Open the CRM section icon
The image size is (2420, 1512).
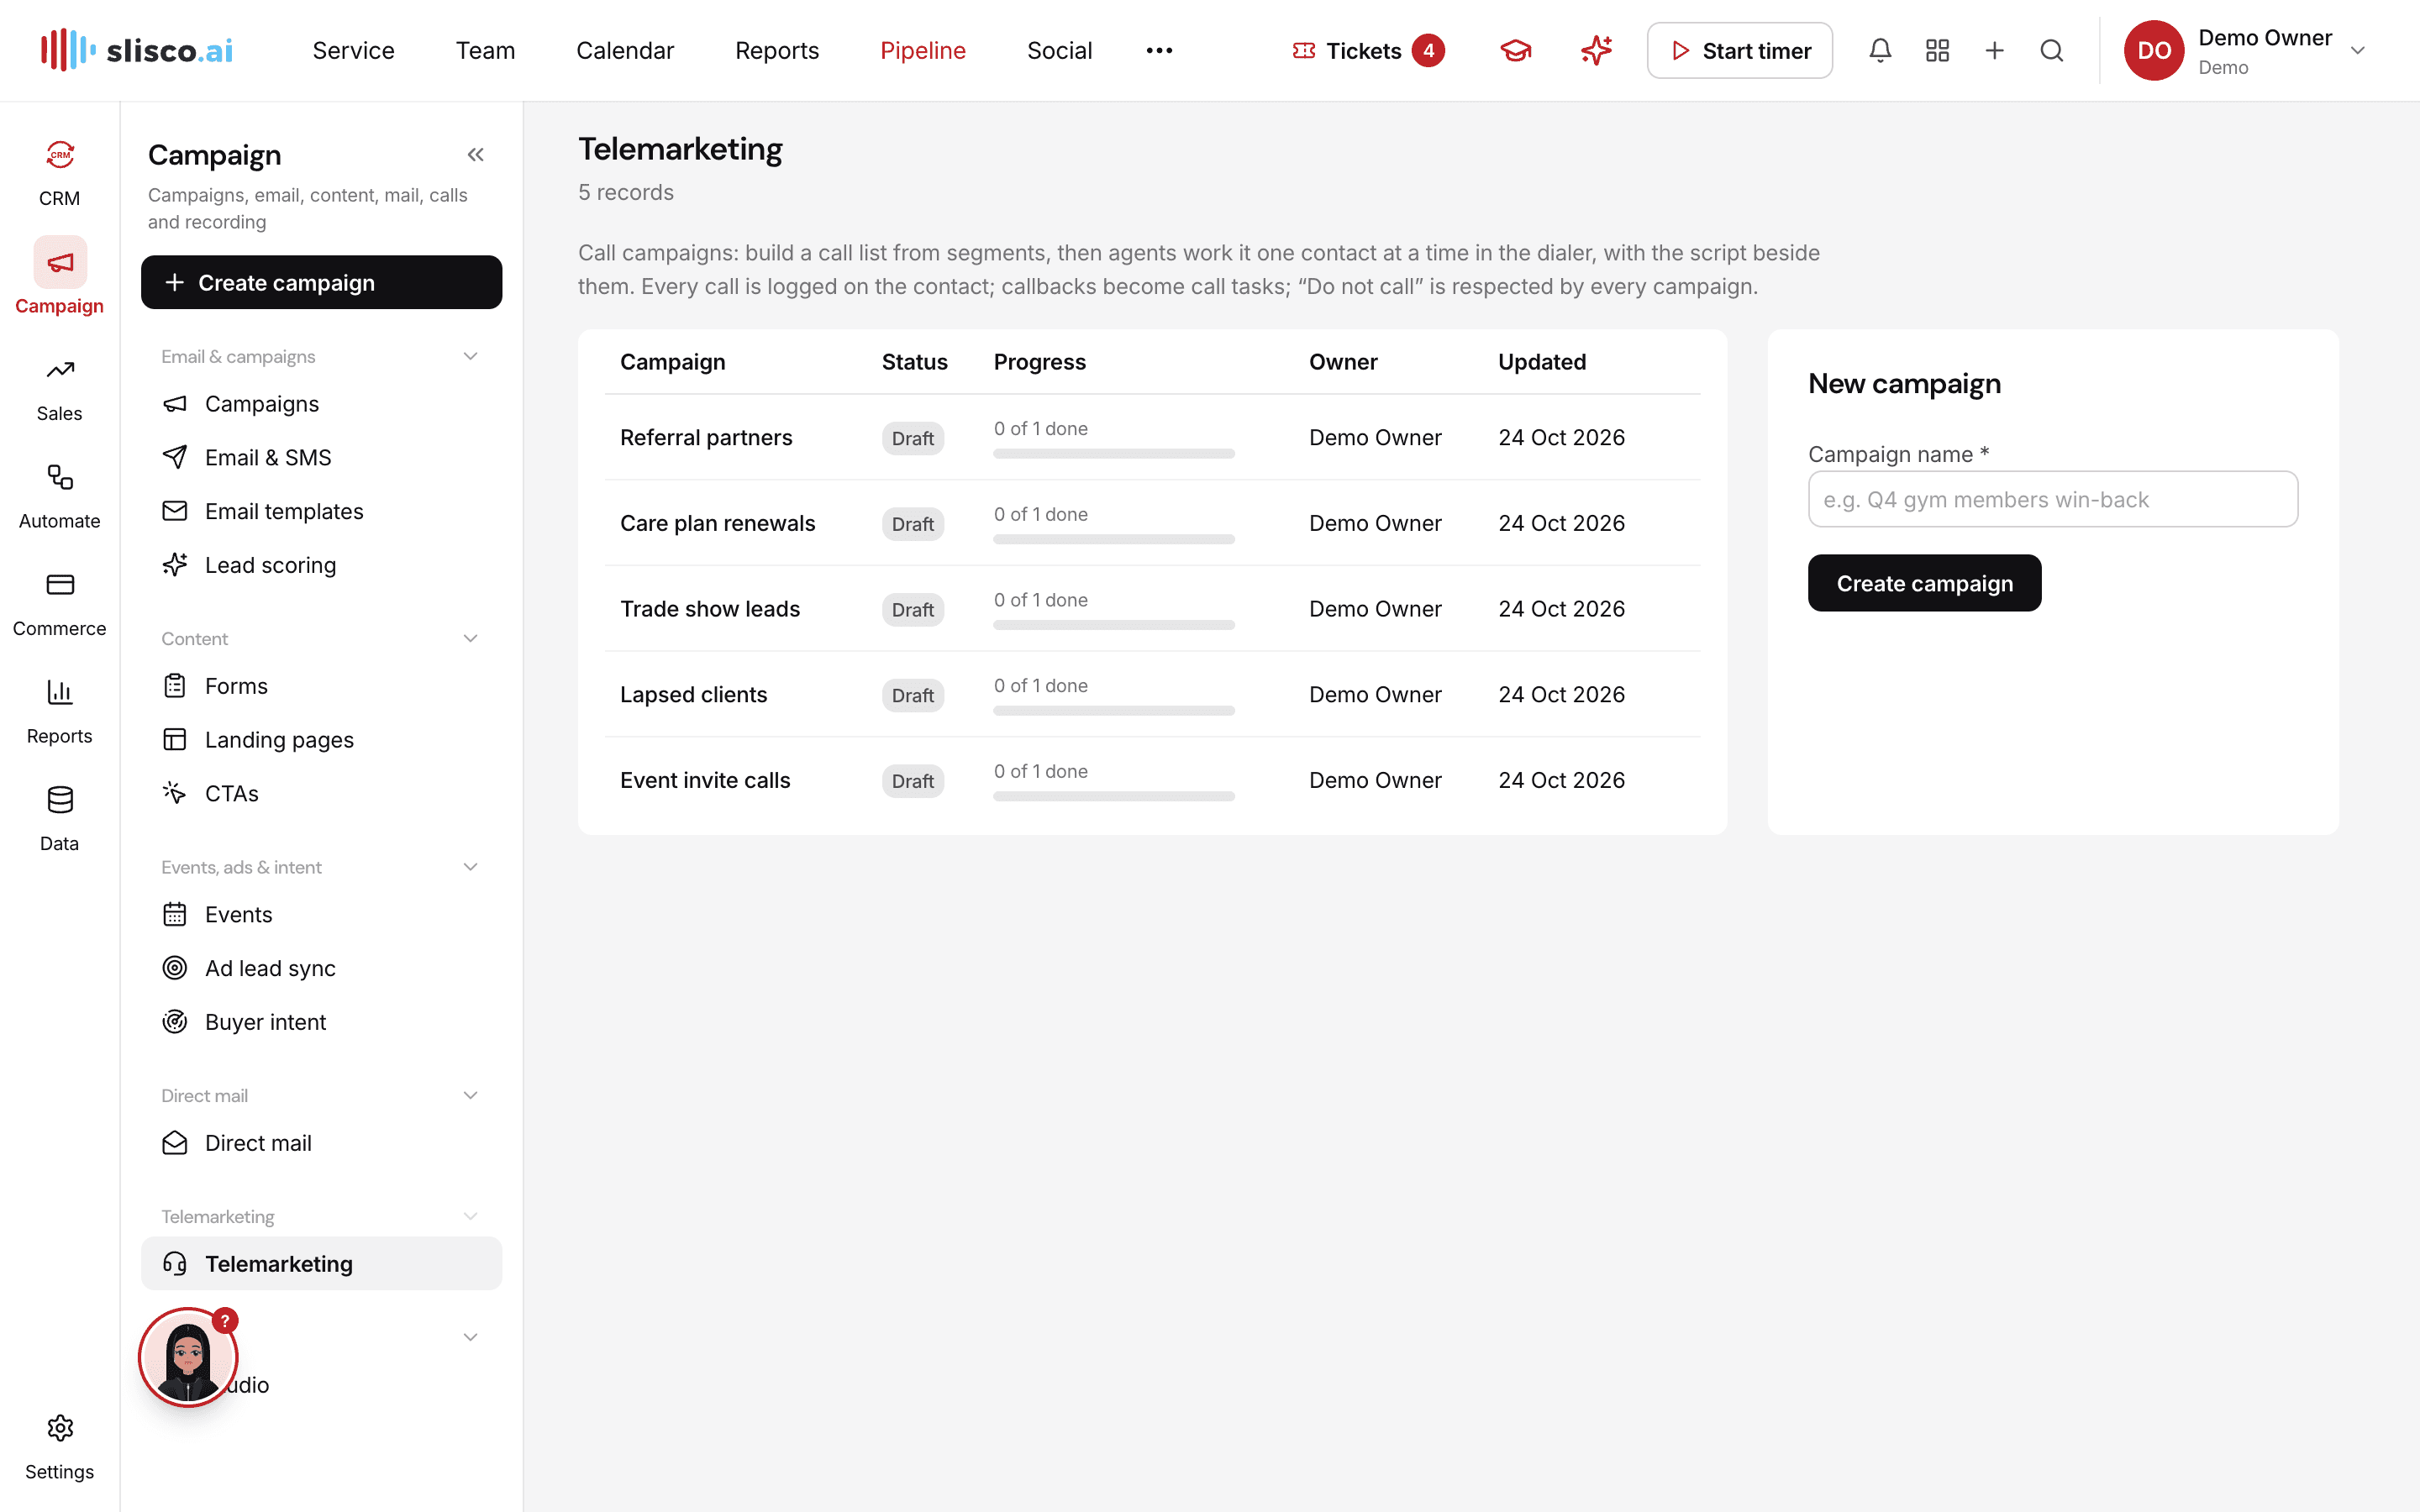tap(60, 156)
